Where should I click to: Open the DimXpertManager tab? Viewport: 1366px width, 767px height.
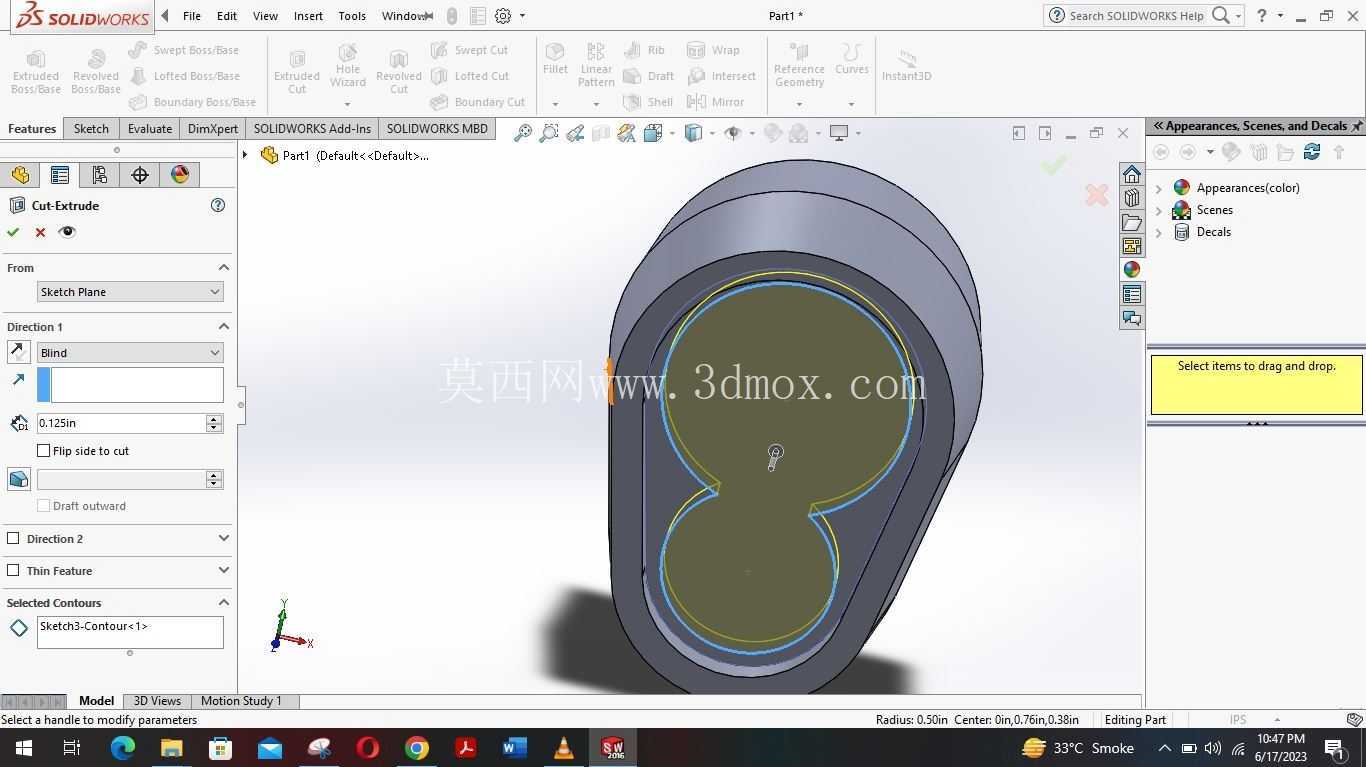pyautogui.click(x=140, y=175)
